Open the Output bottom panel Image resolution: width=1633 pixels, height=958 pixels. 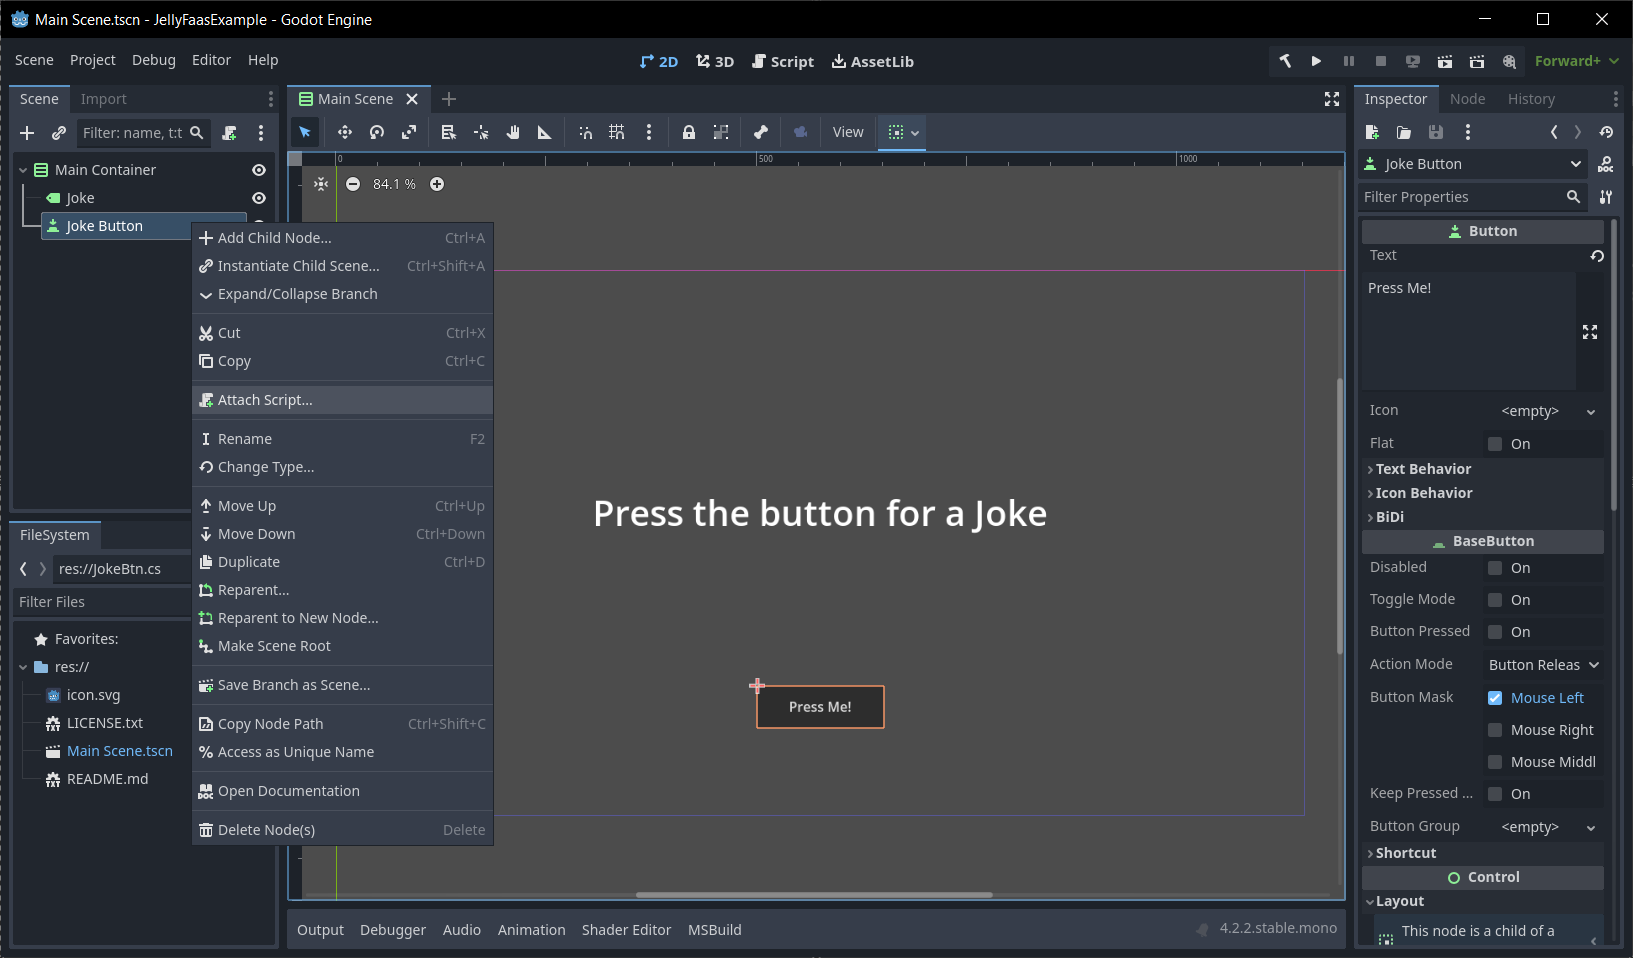pos(320,930)
